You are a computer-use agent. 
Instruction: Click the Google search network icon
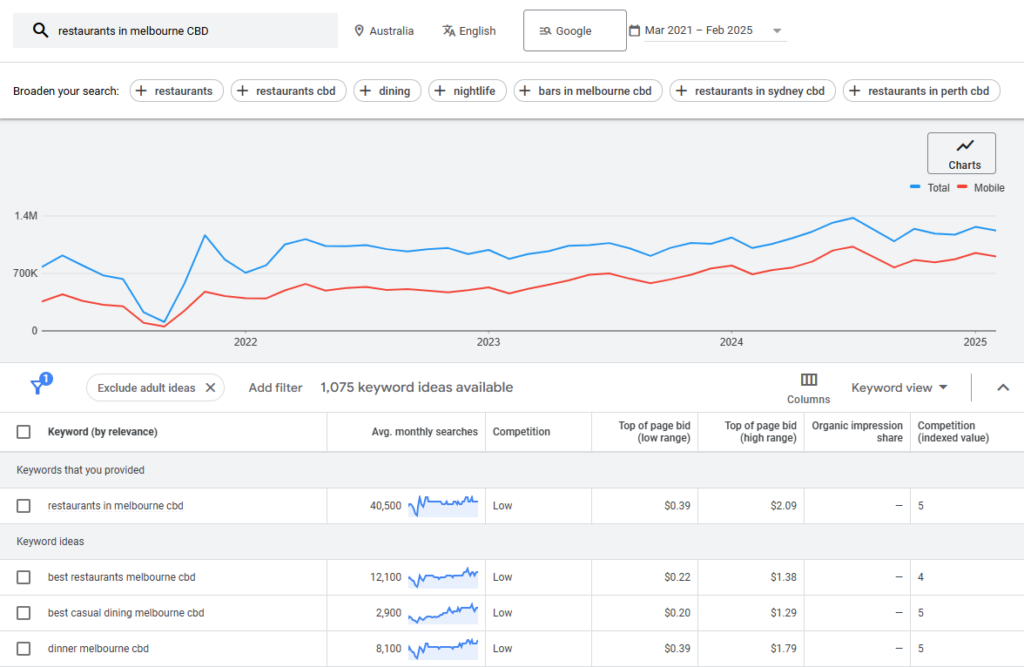pyautogui.click(x=547, y=30)
